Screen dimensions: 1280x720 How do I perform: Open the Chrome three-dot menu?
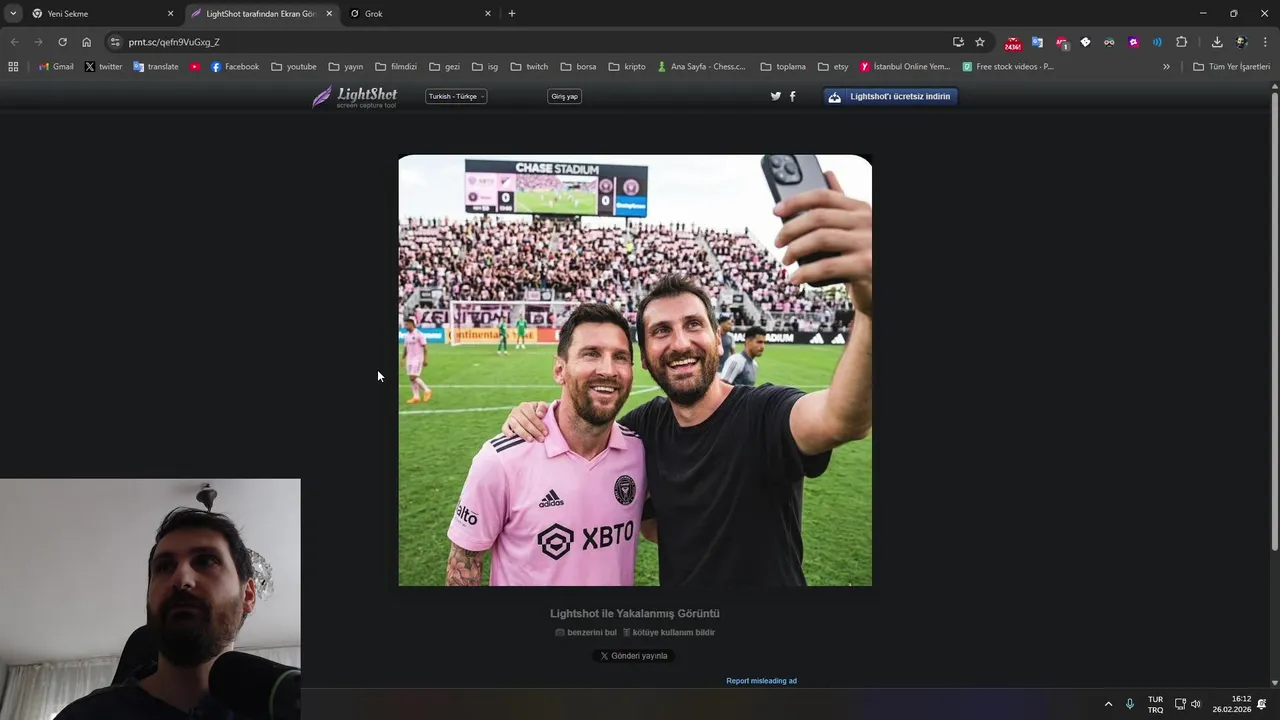(x=1266, y=42)
